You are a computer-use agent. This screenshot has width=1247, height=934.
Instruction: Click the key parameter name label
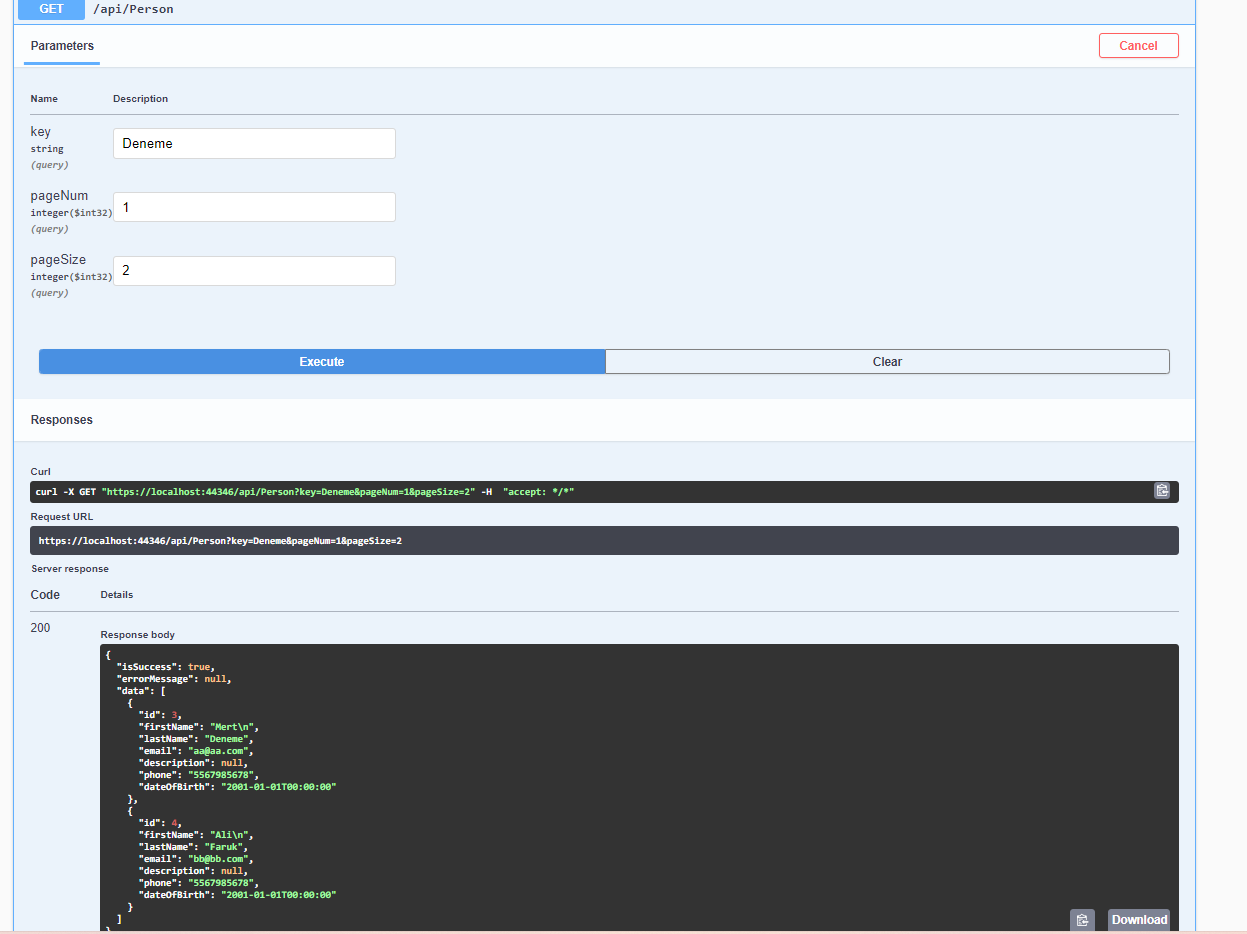click(40, 132)
